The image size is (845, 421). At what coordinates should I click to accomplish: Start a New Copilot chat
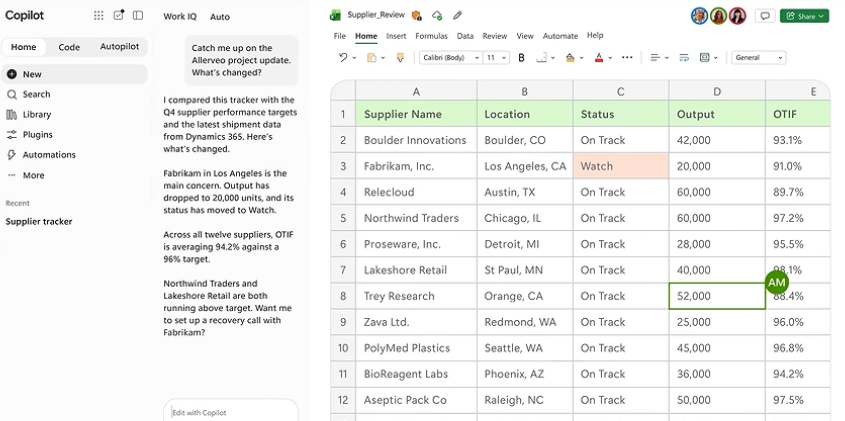(x=74, y=74)
